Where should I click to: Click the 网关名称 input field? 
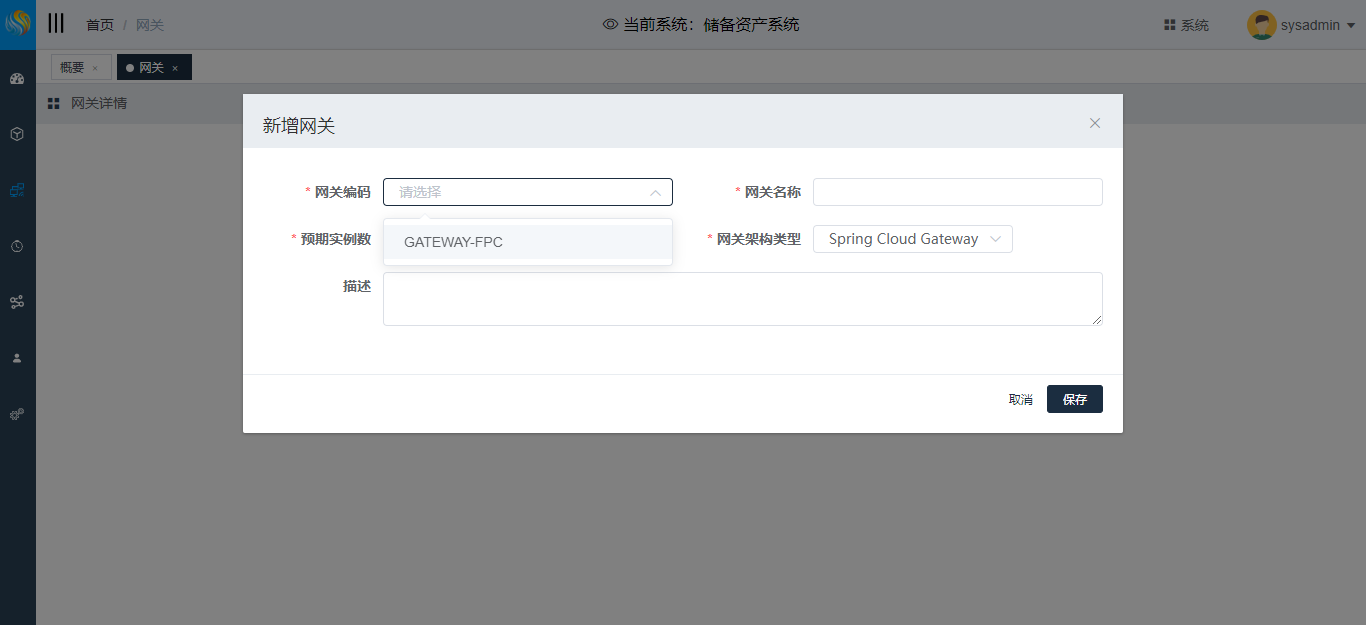[957, 192]
